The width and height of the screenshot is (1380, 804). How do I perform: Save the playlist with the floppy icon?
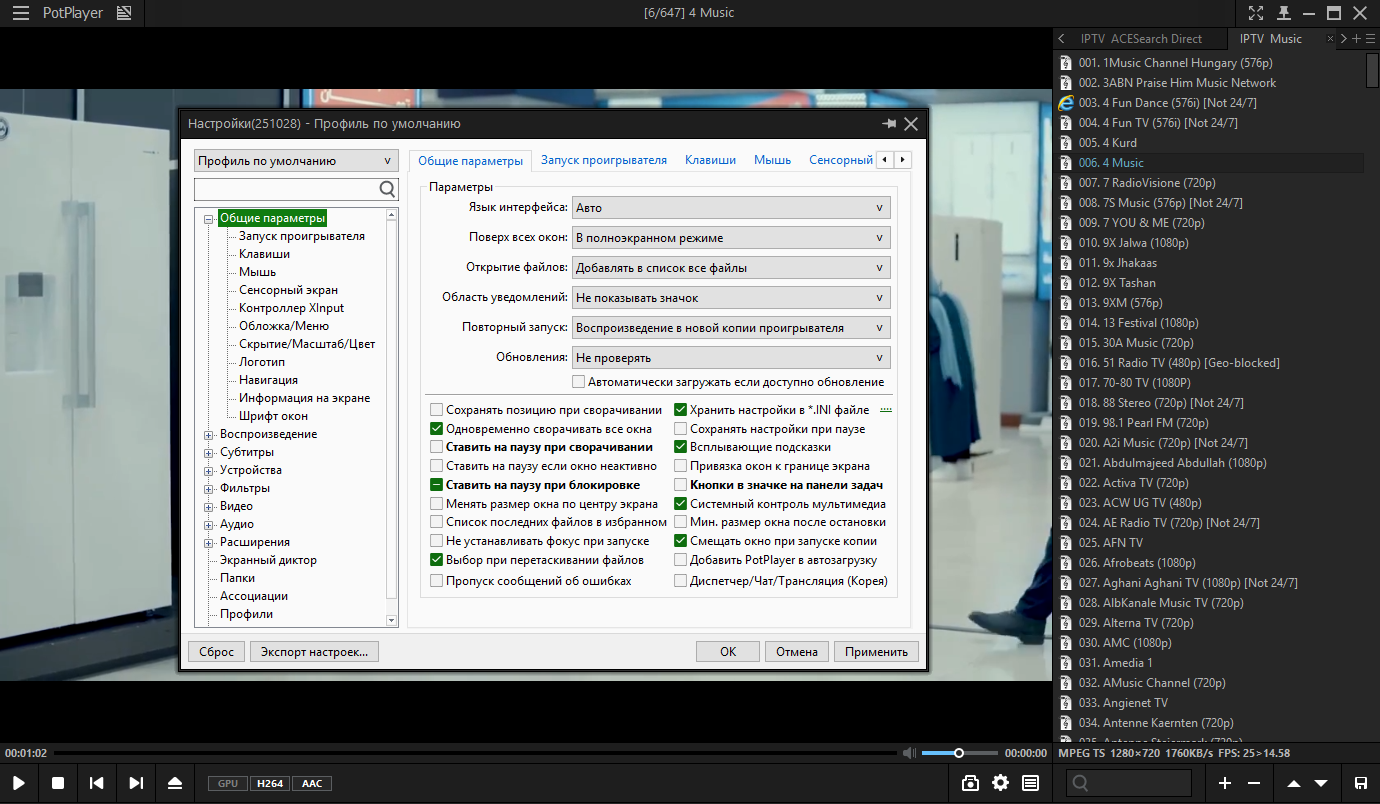pyautogui.click(x=1361, y=783)
